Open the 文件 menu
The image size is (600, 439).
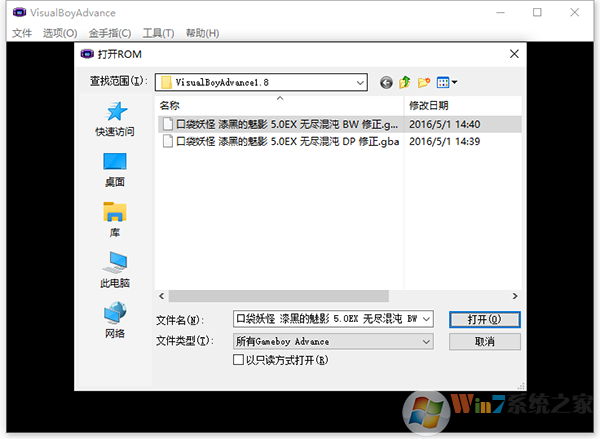coord(22,33)
